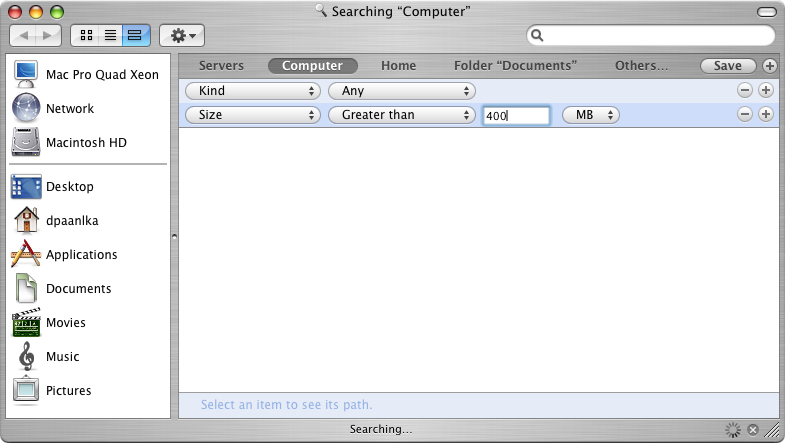Remove the Kind criterion row
785x443 pixels.
click(x=745, y=90)
